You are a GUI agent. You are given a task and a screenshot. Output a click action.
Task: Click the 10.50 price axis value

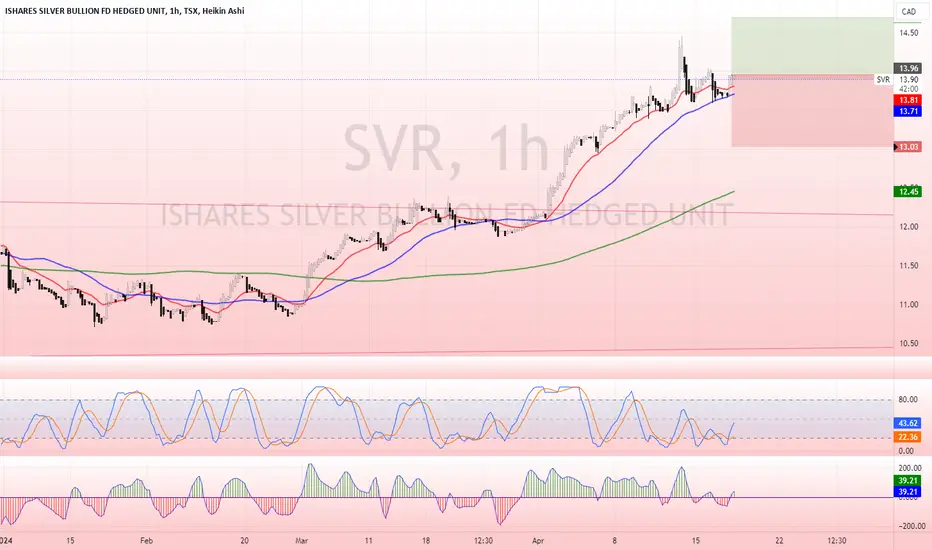(908, 344)
